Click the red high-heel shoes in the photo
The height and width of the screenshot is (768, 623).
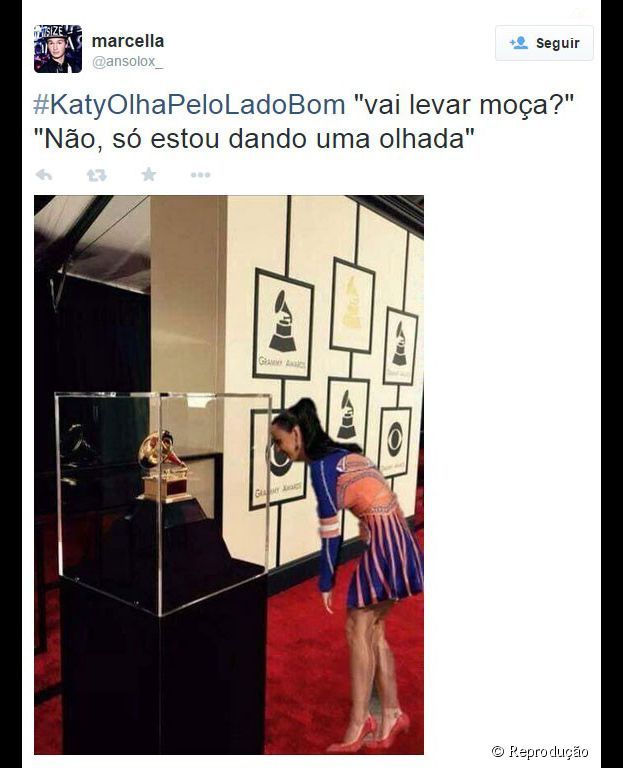point(368,733)
